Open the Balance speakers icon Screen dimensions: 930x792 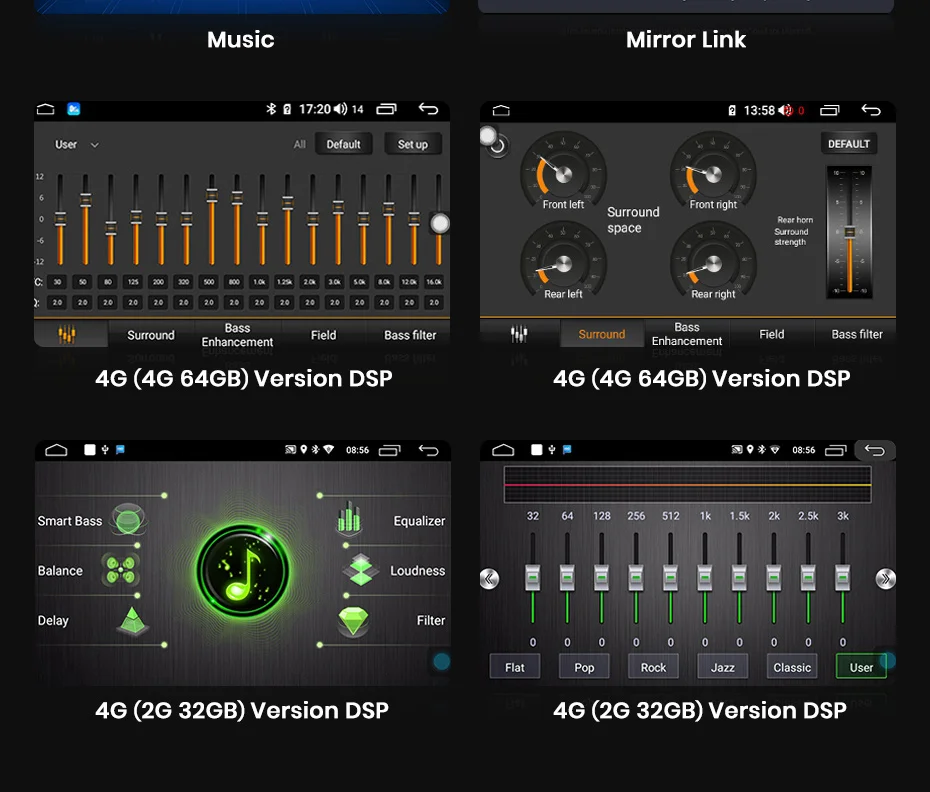(120, 570)
